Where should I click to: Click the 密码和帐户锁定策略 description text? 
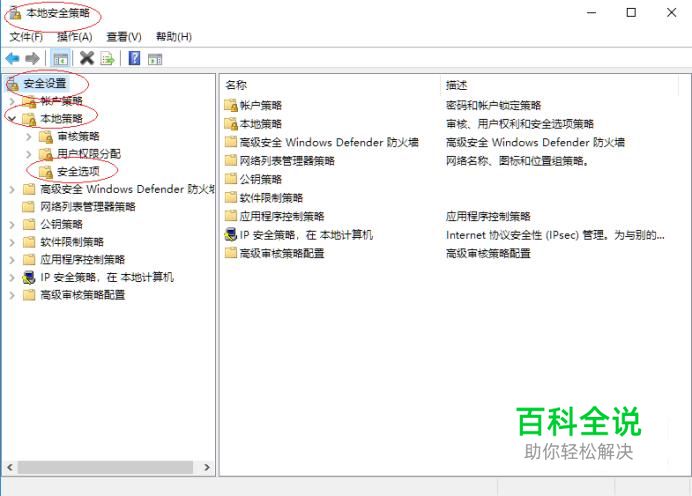pos(493,105)
